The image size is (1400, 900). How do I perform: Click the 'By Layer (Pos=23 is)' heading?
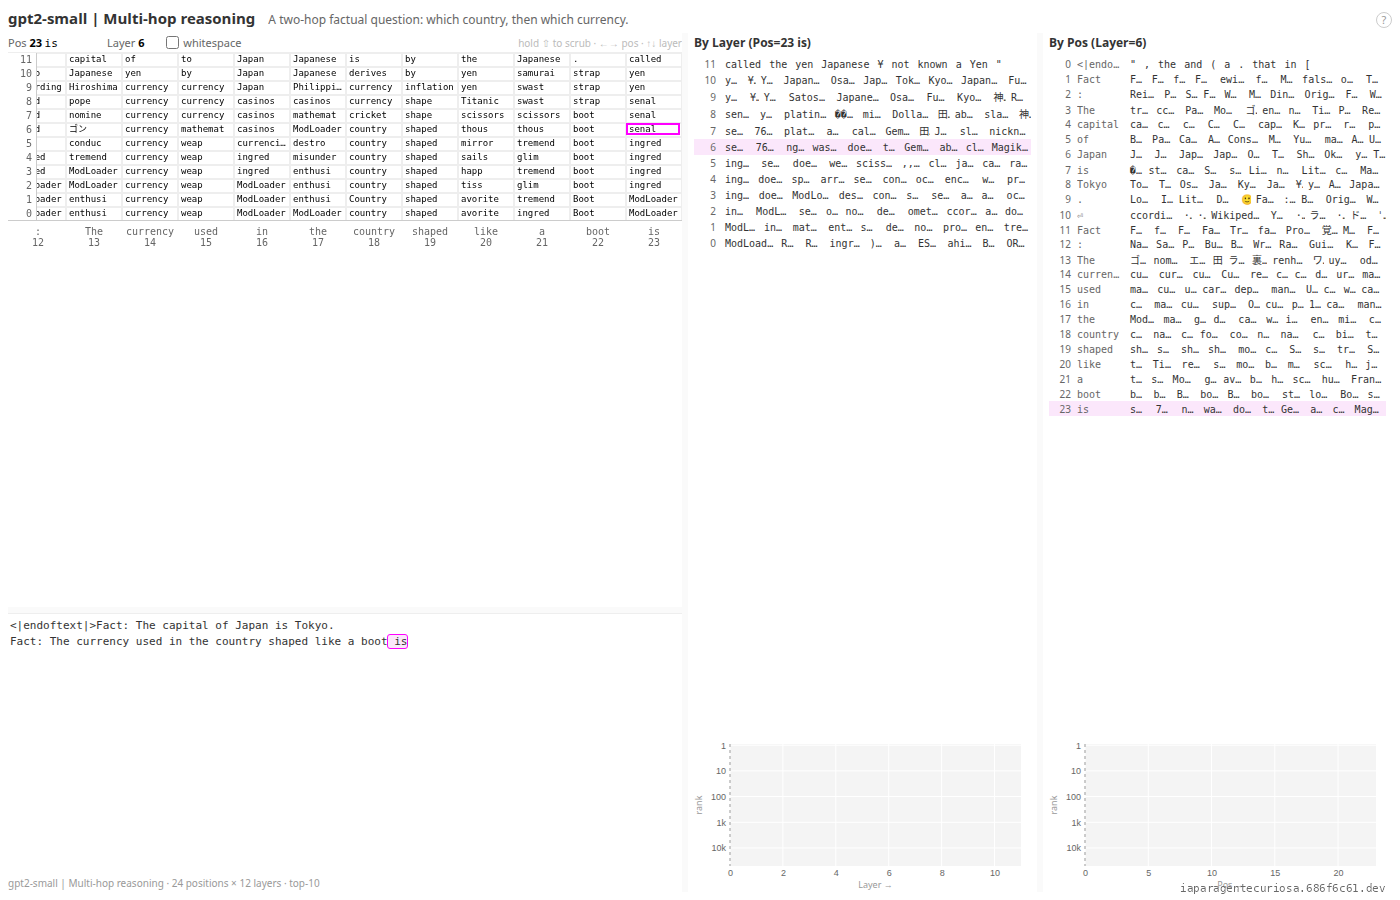point(753,43)
